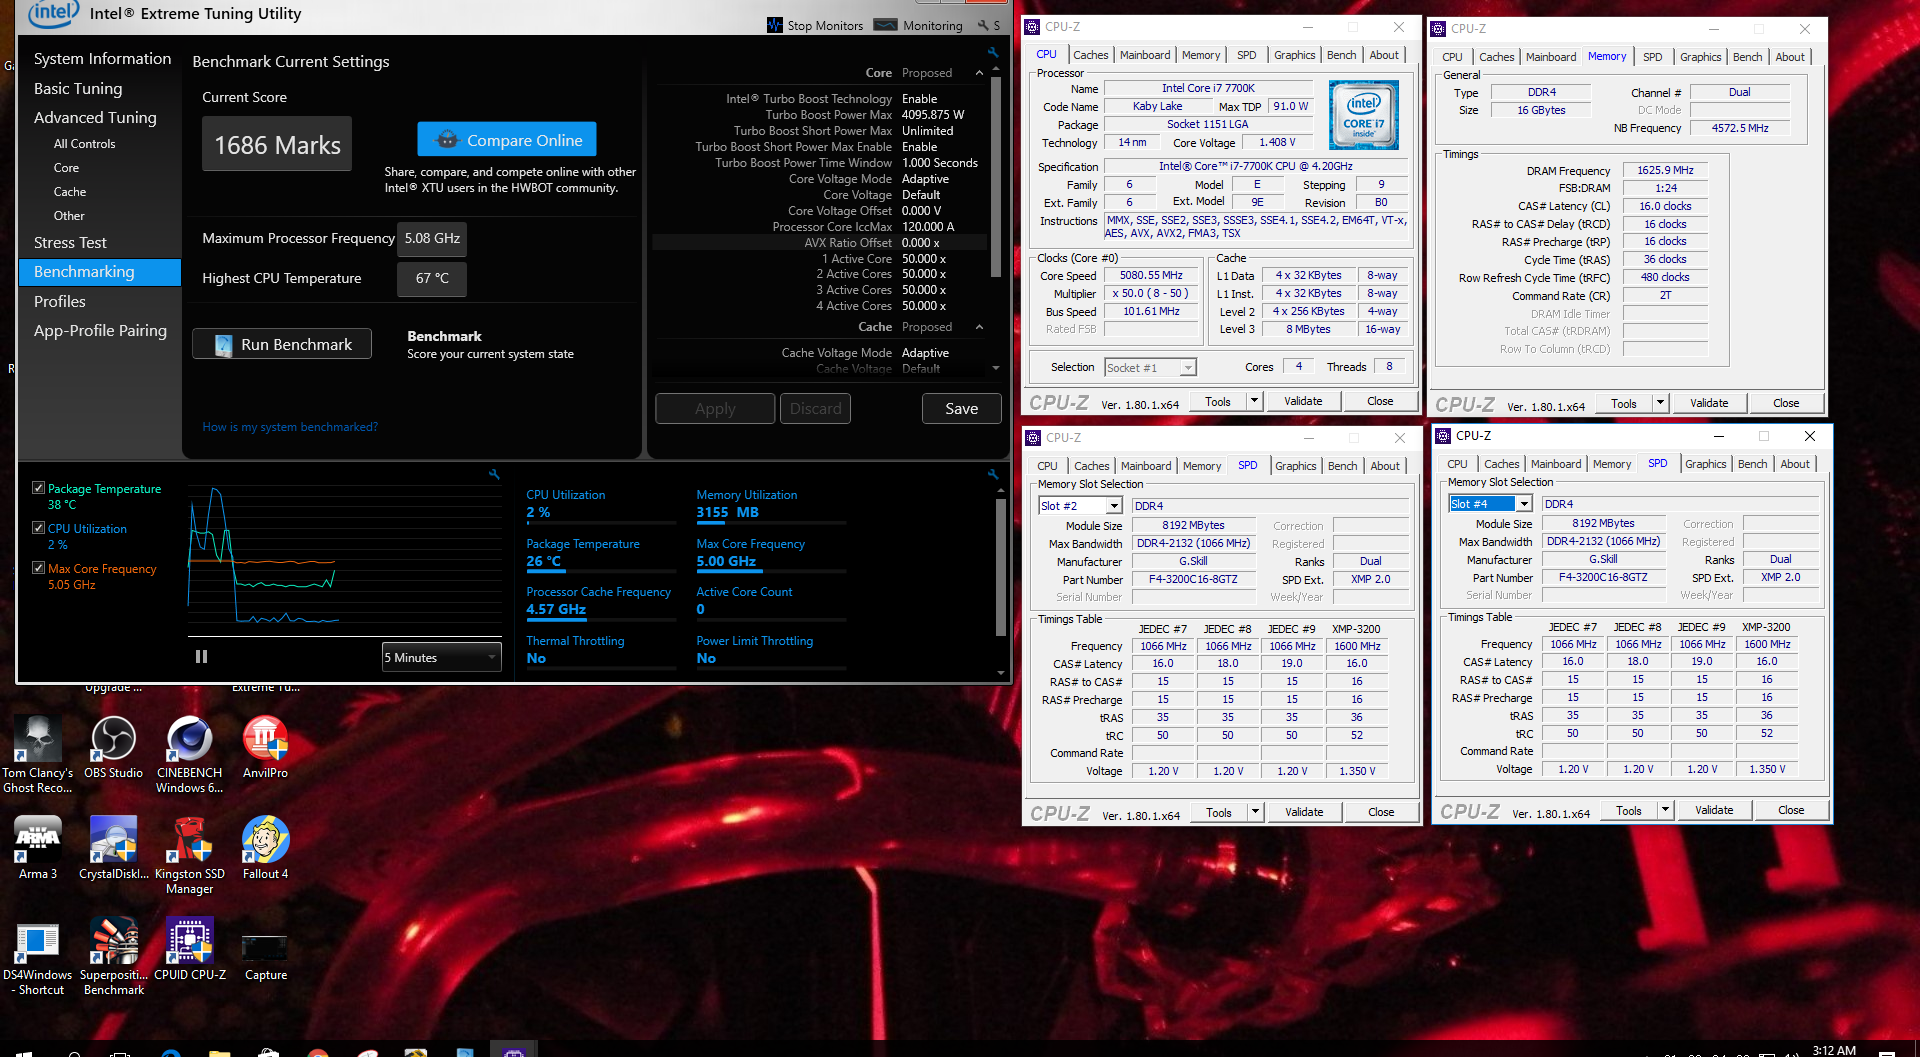This screenshot has width=1920, height=1057.
Task: Collapse the Core Proposed section
Action: [x=979, y=73]
